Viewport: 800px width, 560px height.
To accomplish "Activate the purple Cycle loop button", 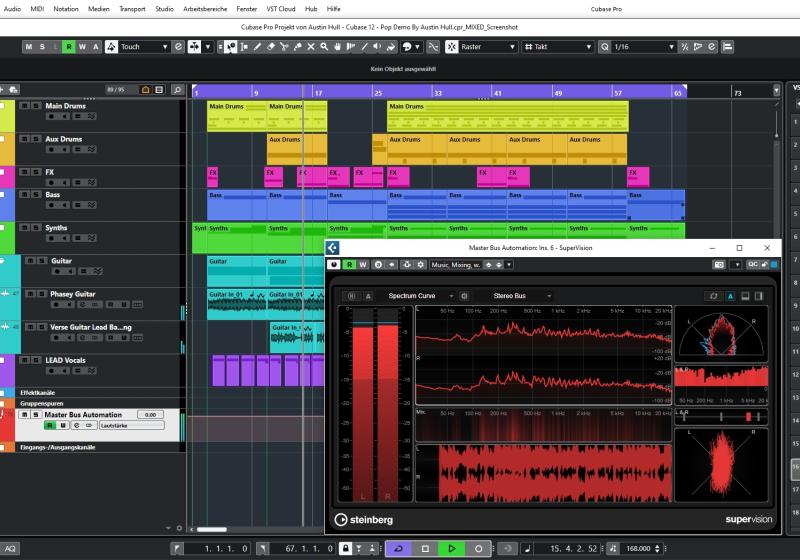I will tap(398, 548).
